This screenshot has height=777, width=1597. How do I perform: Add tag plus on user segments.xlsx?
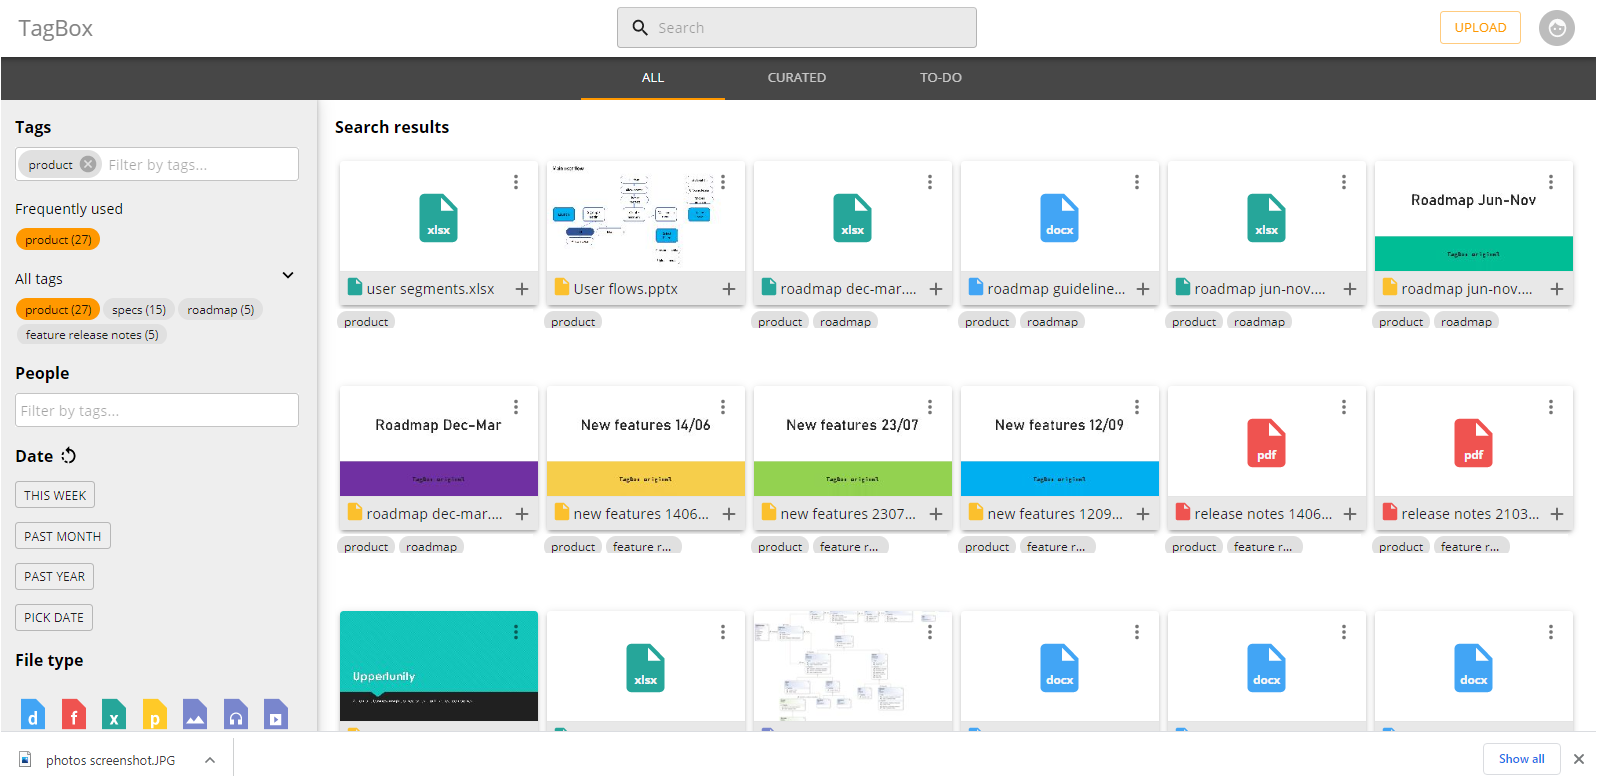tap(522, 289)
